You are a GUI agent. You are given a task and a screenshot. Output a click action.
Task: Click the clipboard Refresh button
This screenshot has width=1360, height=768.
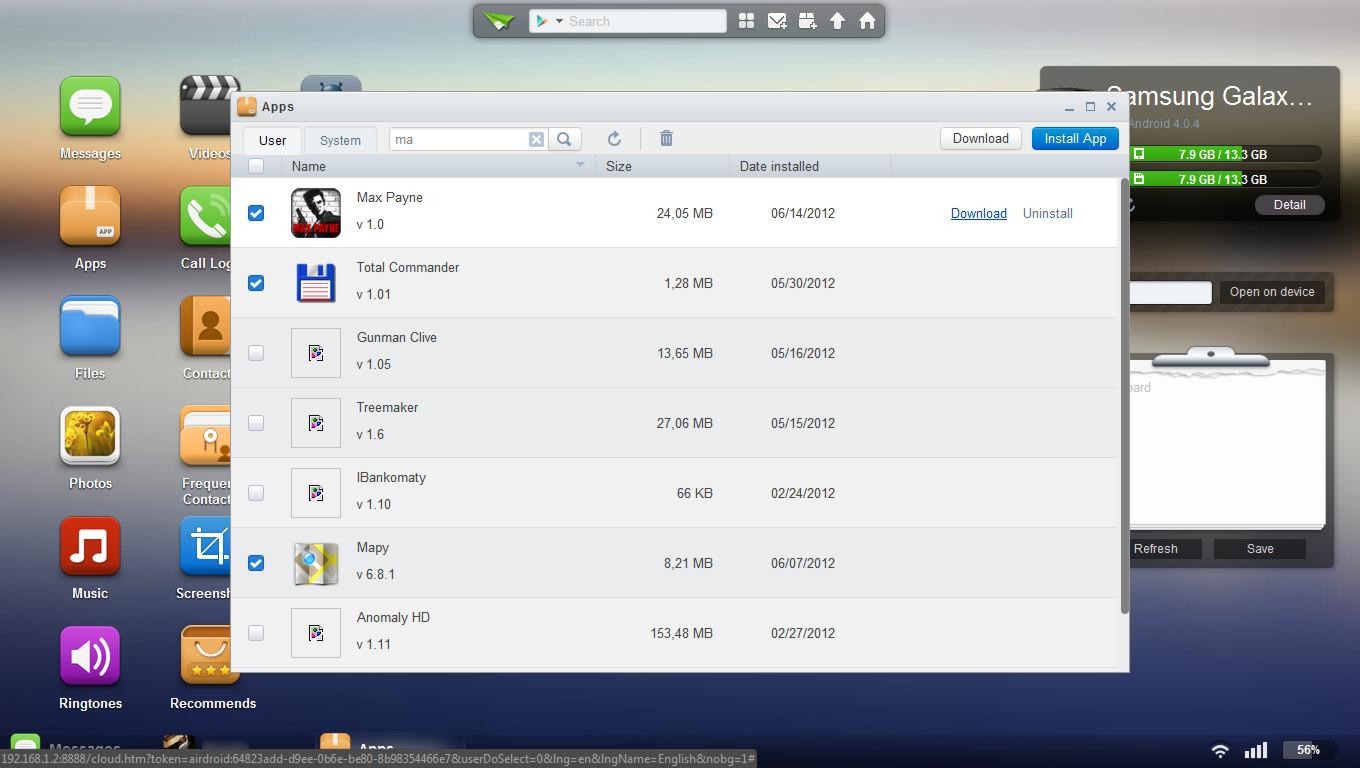point(1165,548)
